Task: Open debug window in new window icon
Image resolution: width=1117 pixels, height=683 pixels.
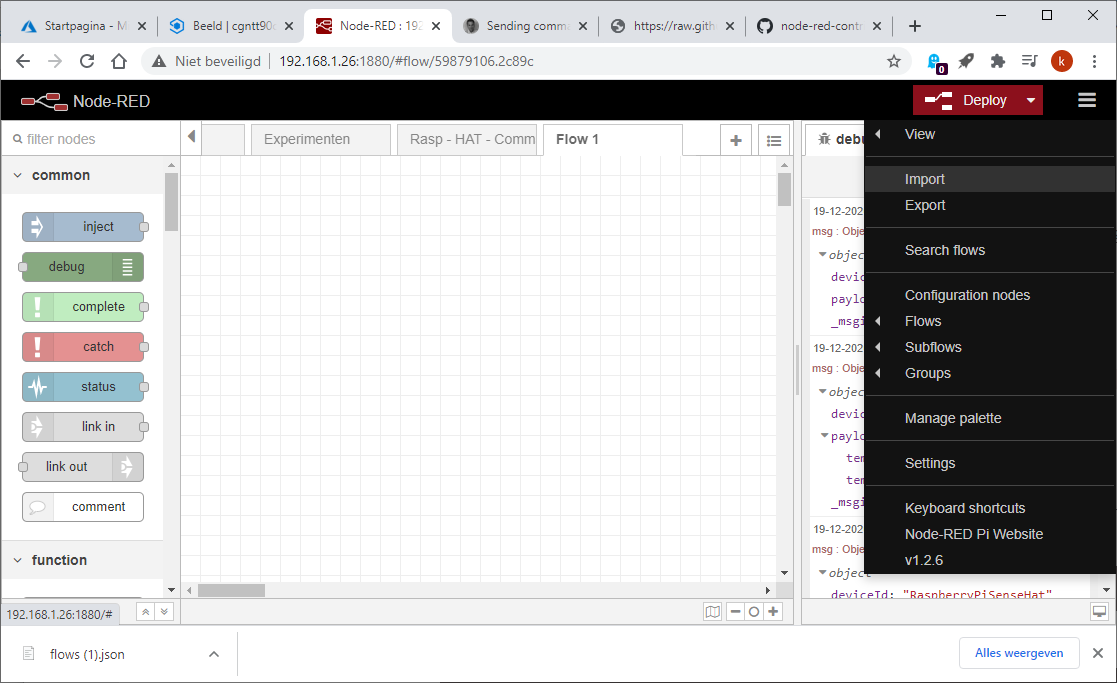Action: [1099, 611]
